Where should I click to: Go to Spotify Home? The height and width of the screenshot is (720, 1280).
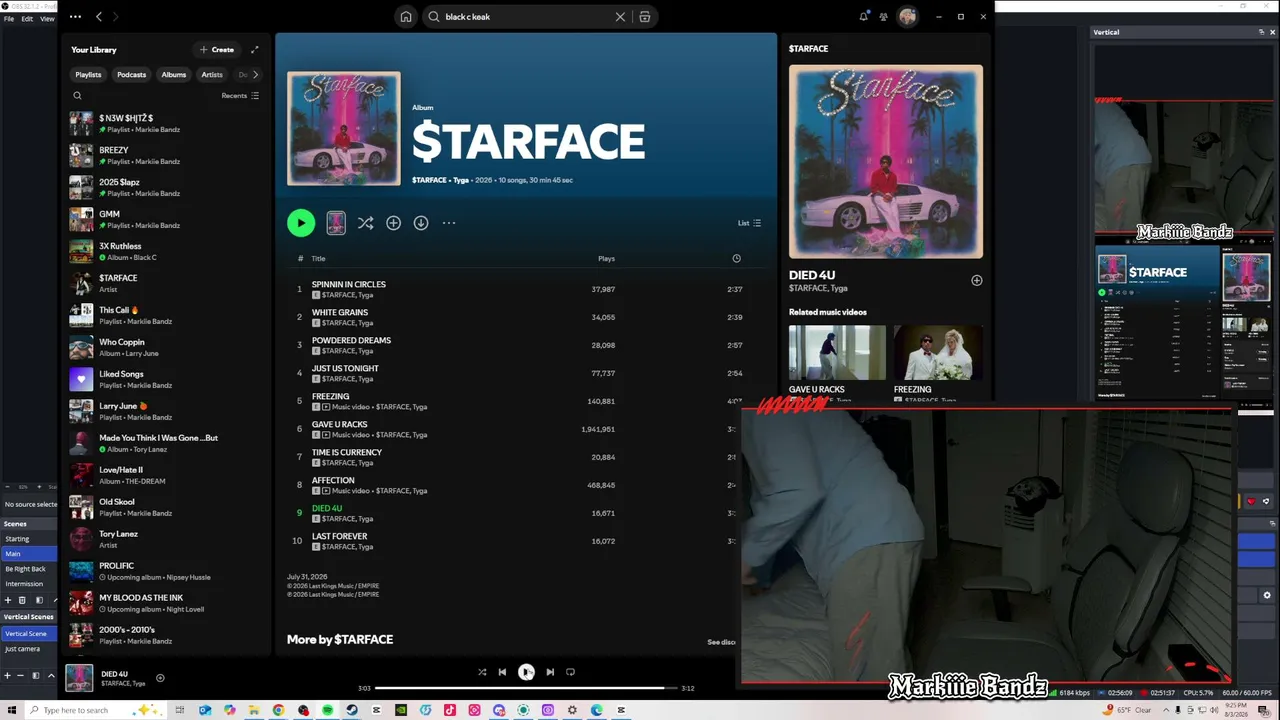tap(406, 17)
